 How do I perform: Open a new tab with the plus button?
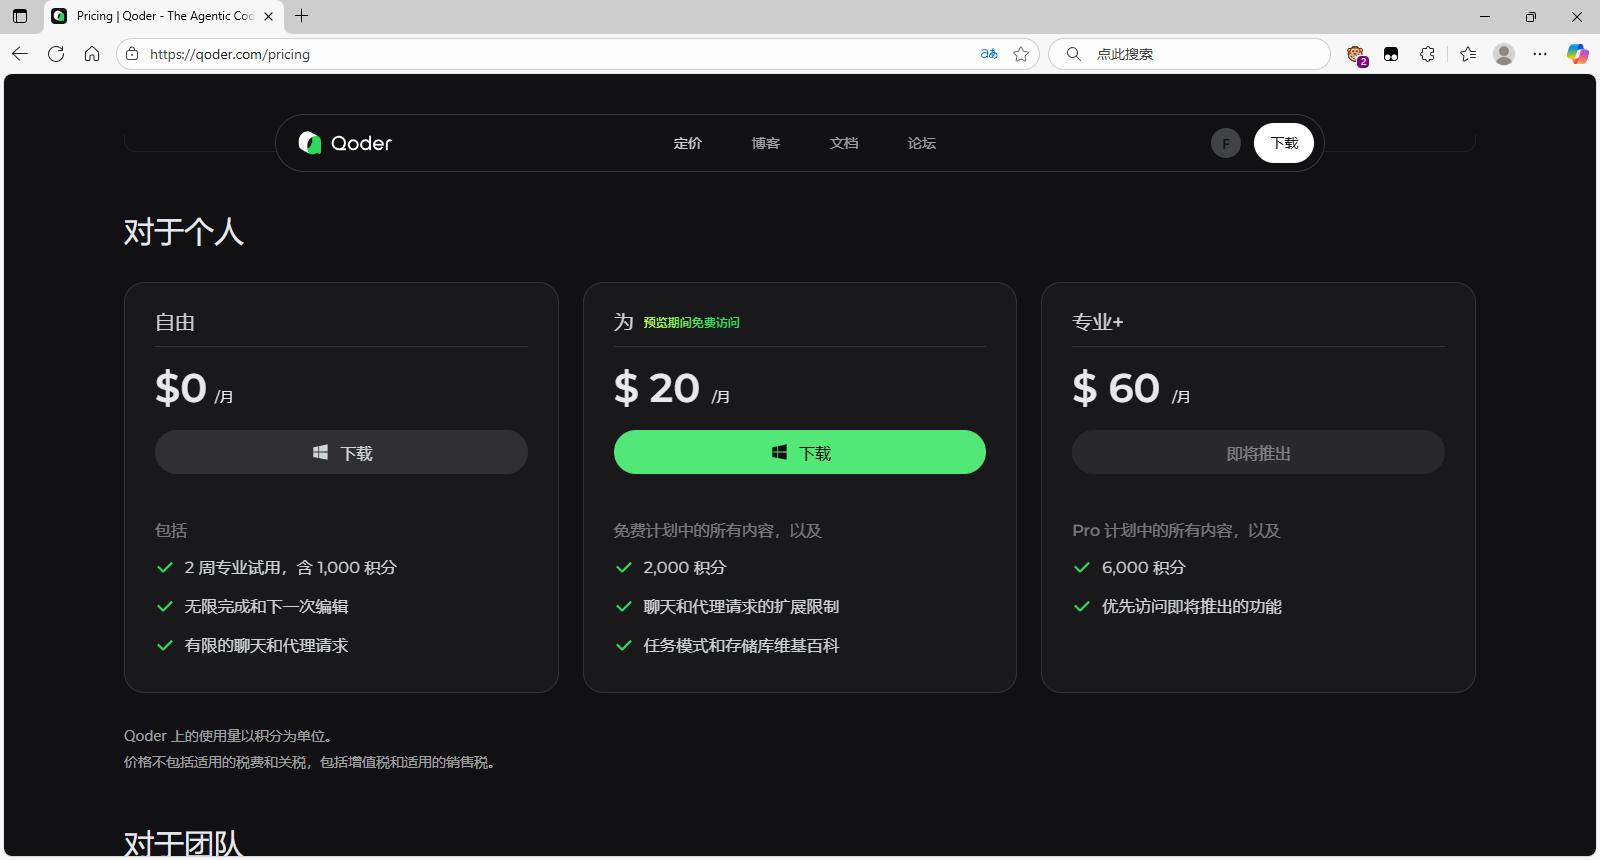[x=302, y=16]
